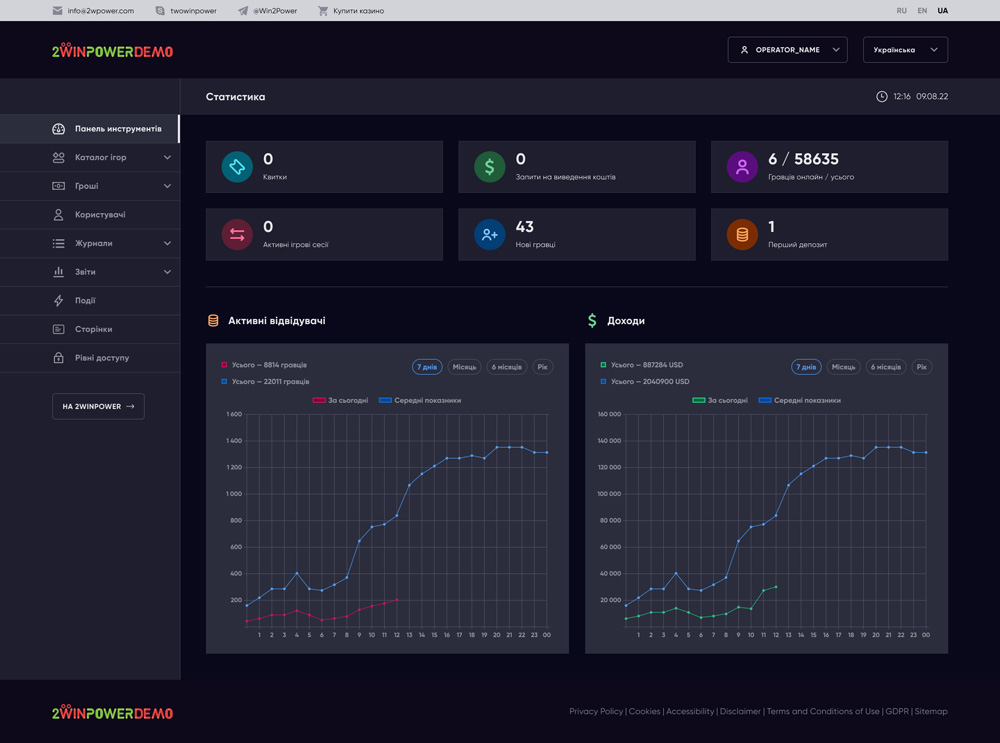Open the Українська language dropdown
1000x743 pixels.
click(905, 50)
